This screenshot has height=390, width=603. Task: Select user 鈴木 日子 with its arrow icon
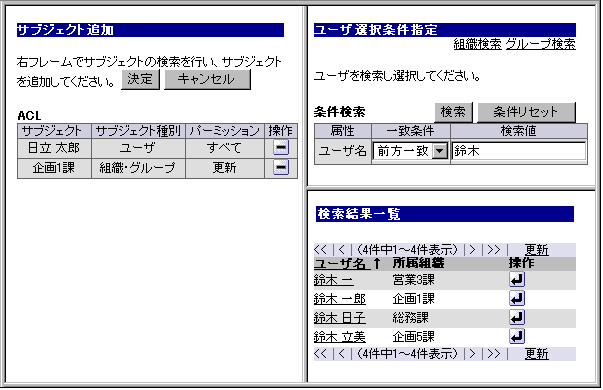point(517,317)
